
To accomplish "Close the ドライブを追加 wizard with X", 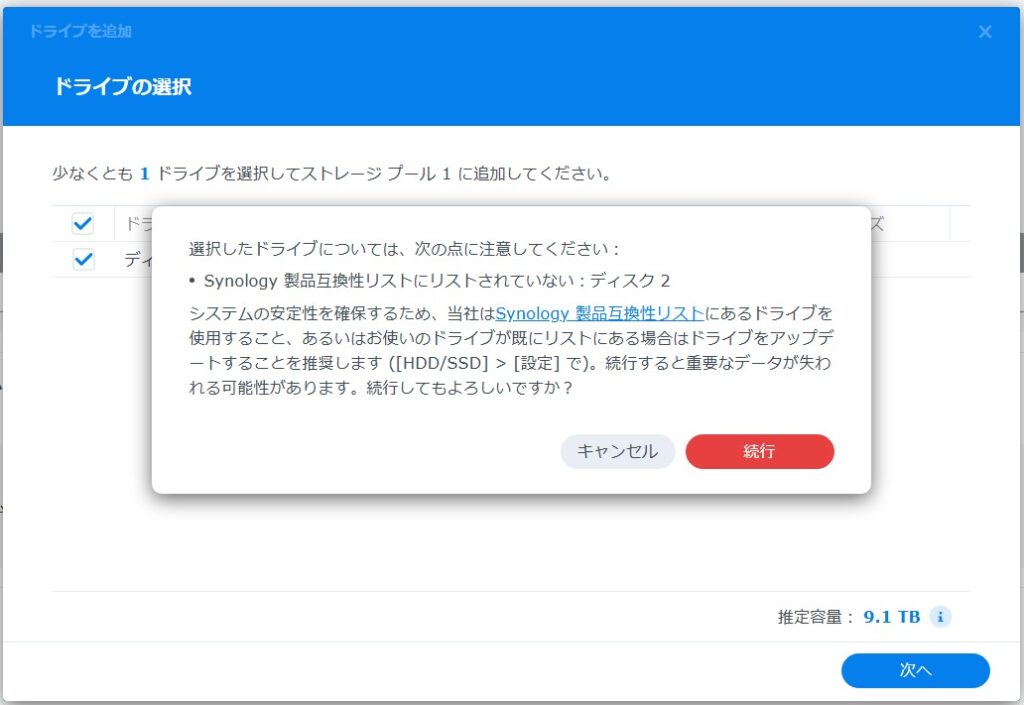I will 985,32.
